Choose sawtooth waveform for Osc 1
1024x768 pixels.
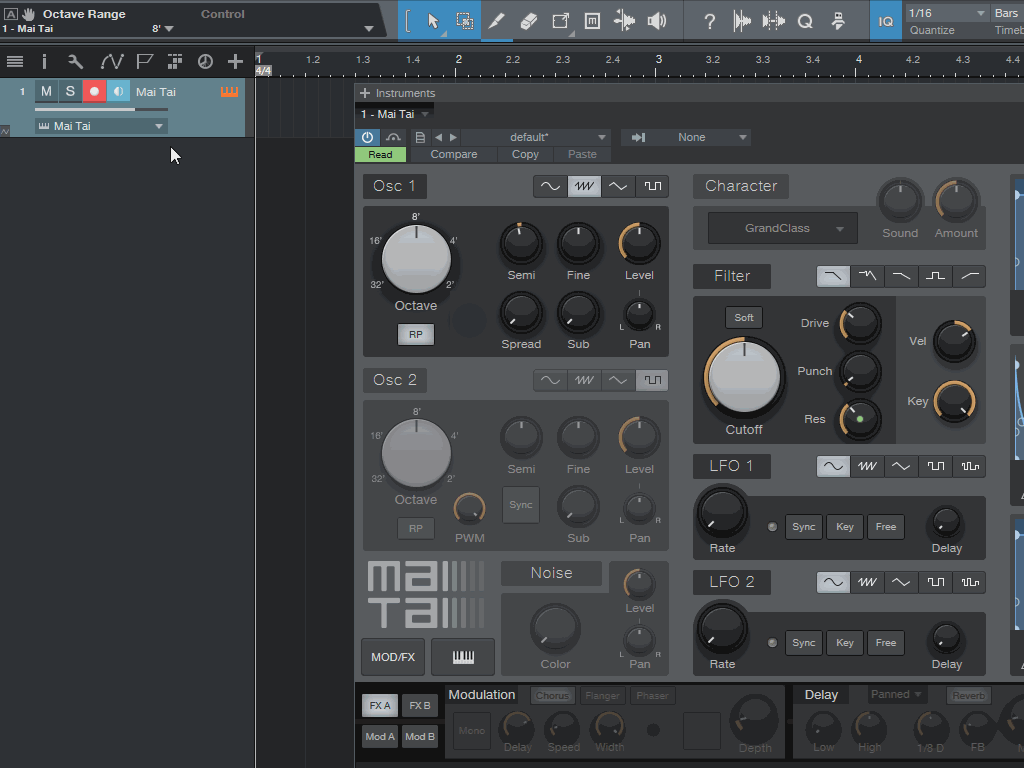coord(584,186)
